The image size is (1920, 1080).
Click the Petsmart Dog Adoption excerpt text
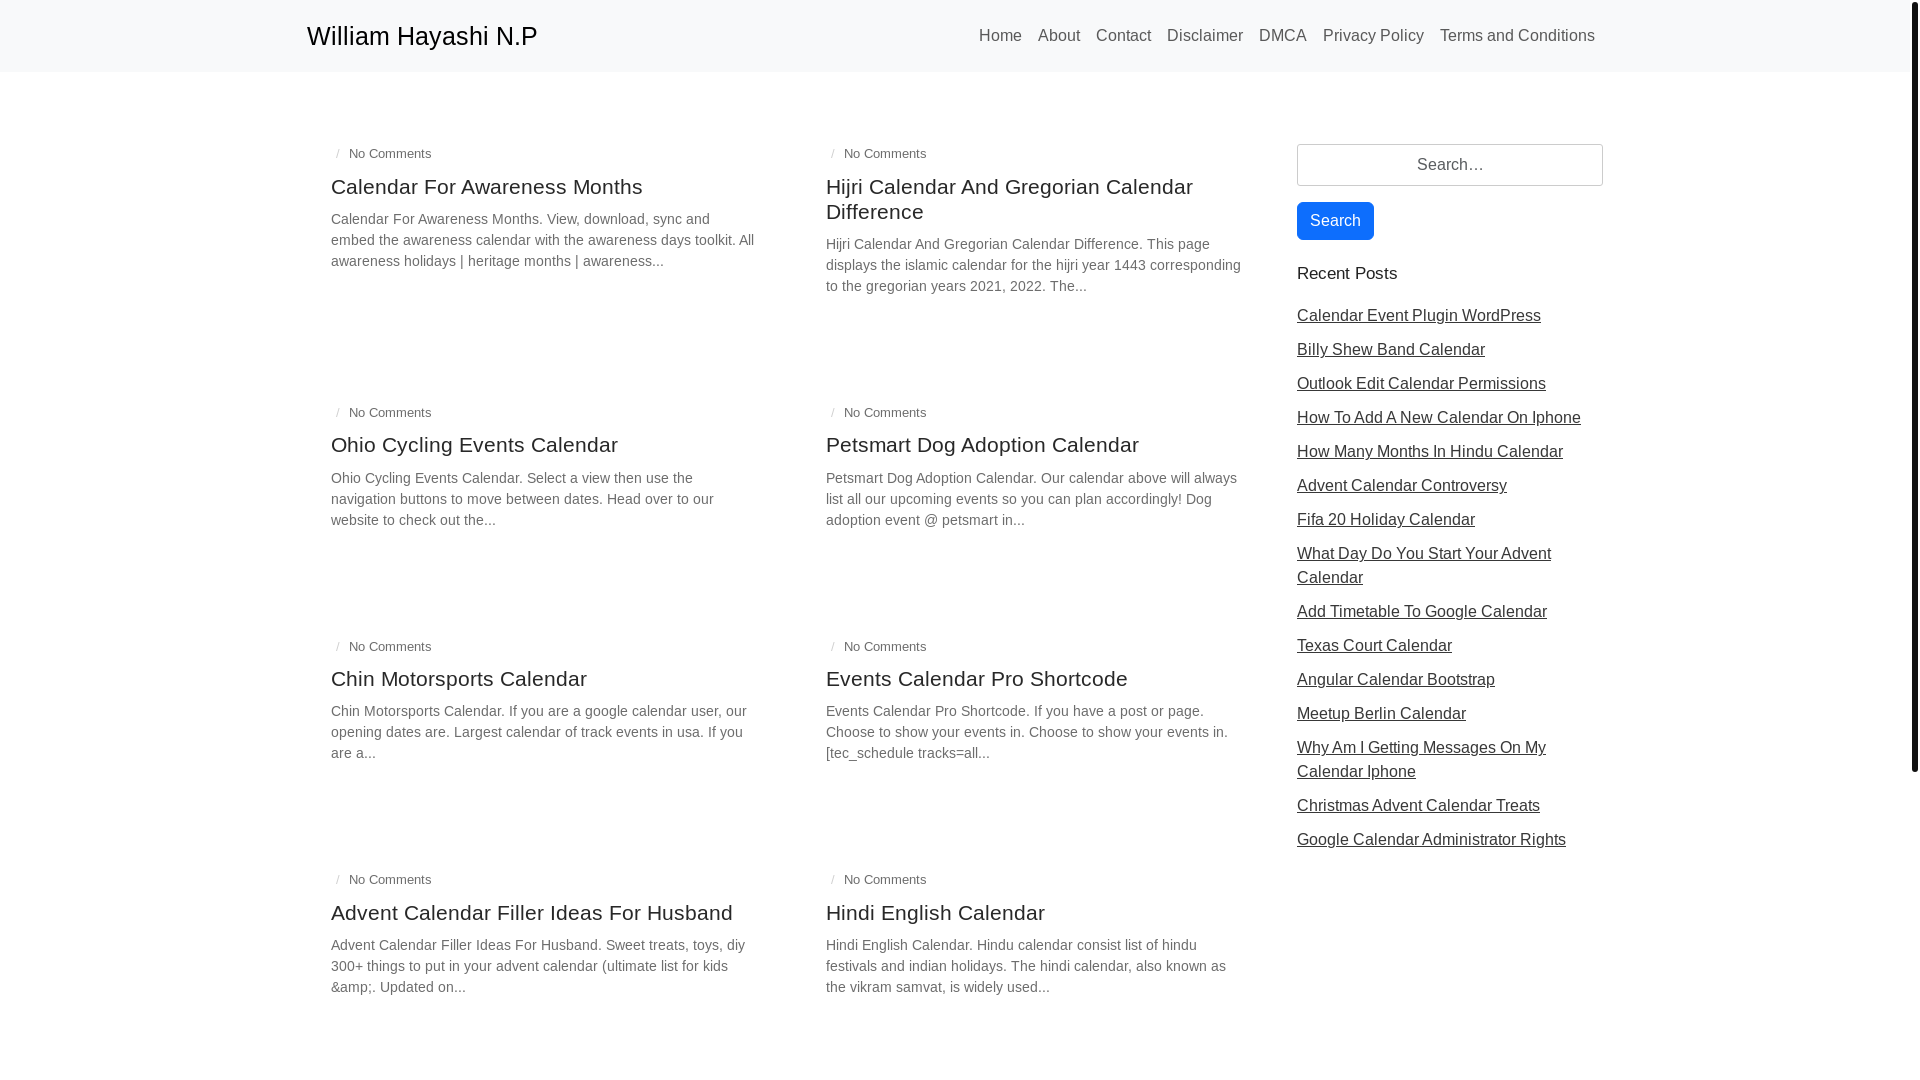click(x=1031, y=499)
